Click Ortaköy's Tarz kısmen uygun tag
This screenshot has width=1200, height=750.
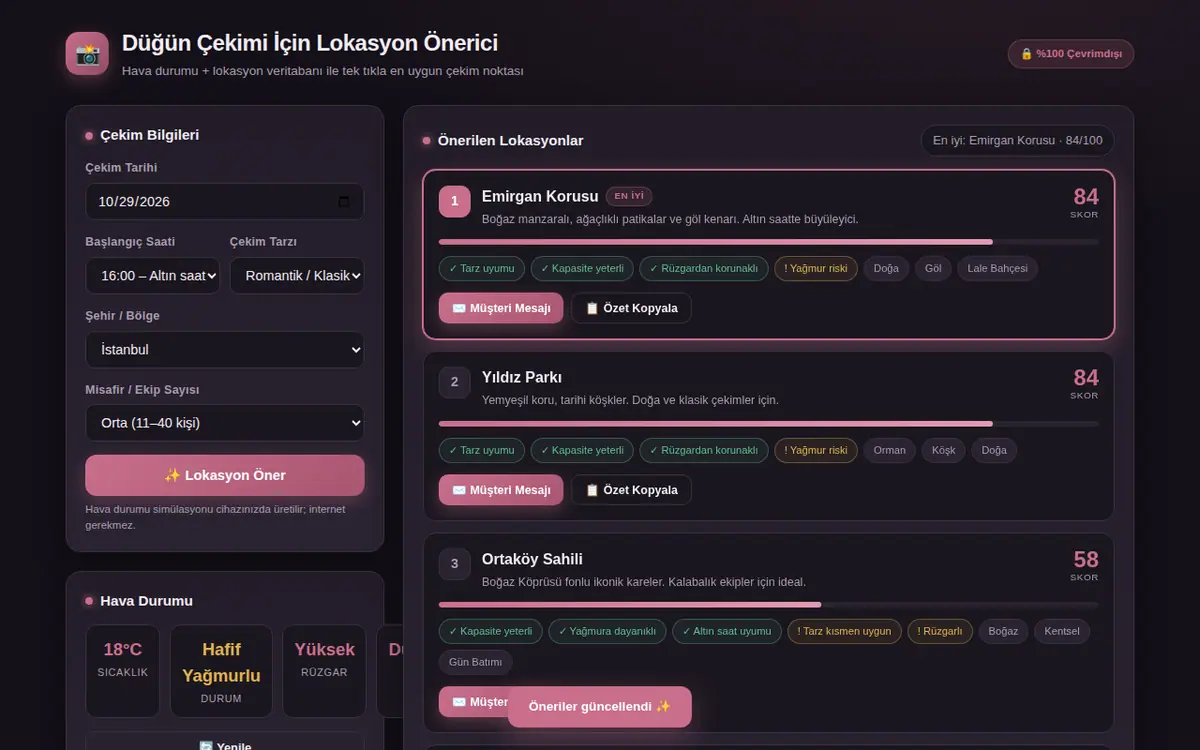coord(844,631)
